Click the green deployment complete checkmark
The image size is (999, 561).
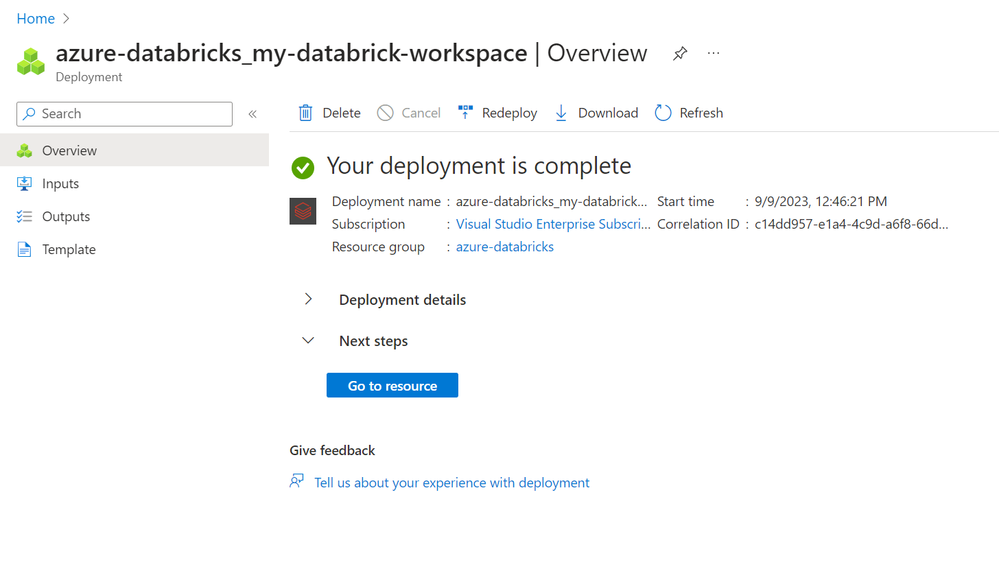click(303, 168)
